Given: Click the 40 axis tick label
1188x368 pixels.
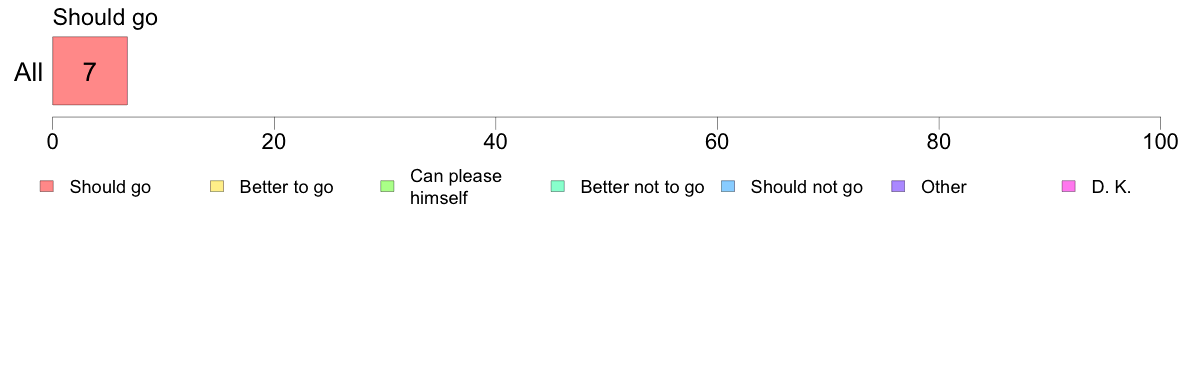Looking at the screenshot, I should (496, 142).
